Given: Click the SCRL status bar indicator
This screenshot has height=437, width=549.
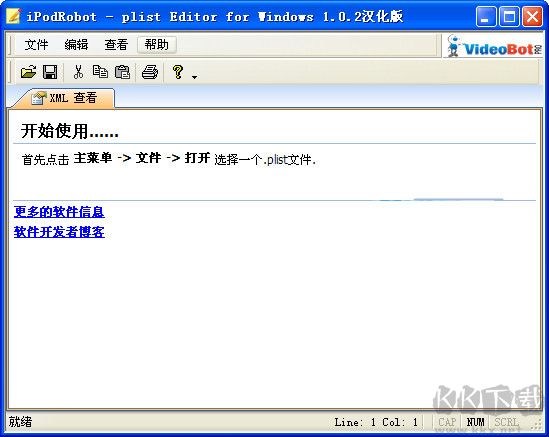Looking at the screenshot, I should click(x=506, y=422).
